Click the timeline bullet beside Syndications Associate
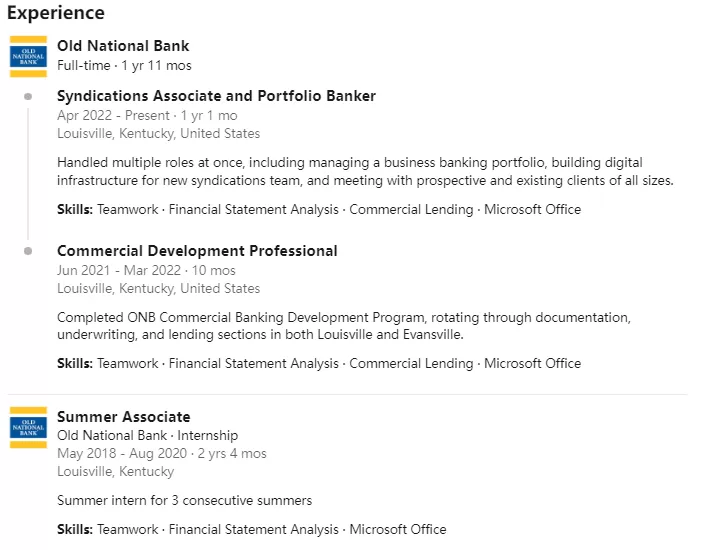This screenshot has width=703, height=550. 28,96
